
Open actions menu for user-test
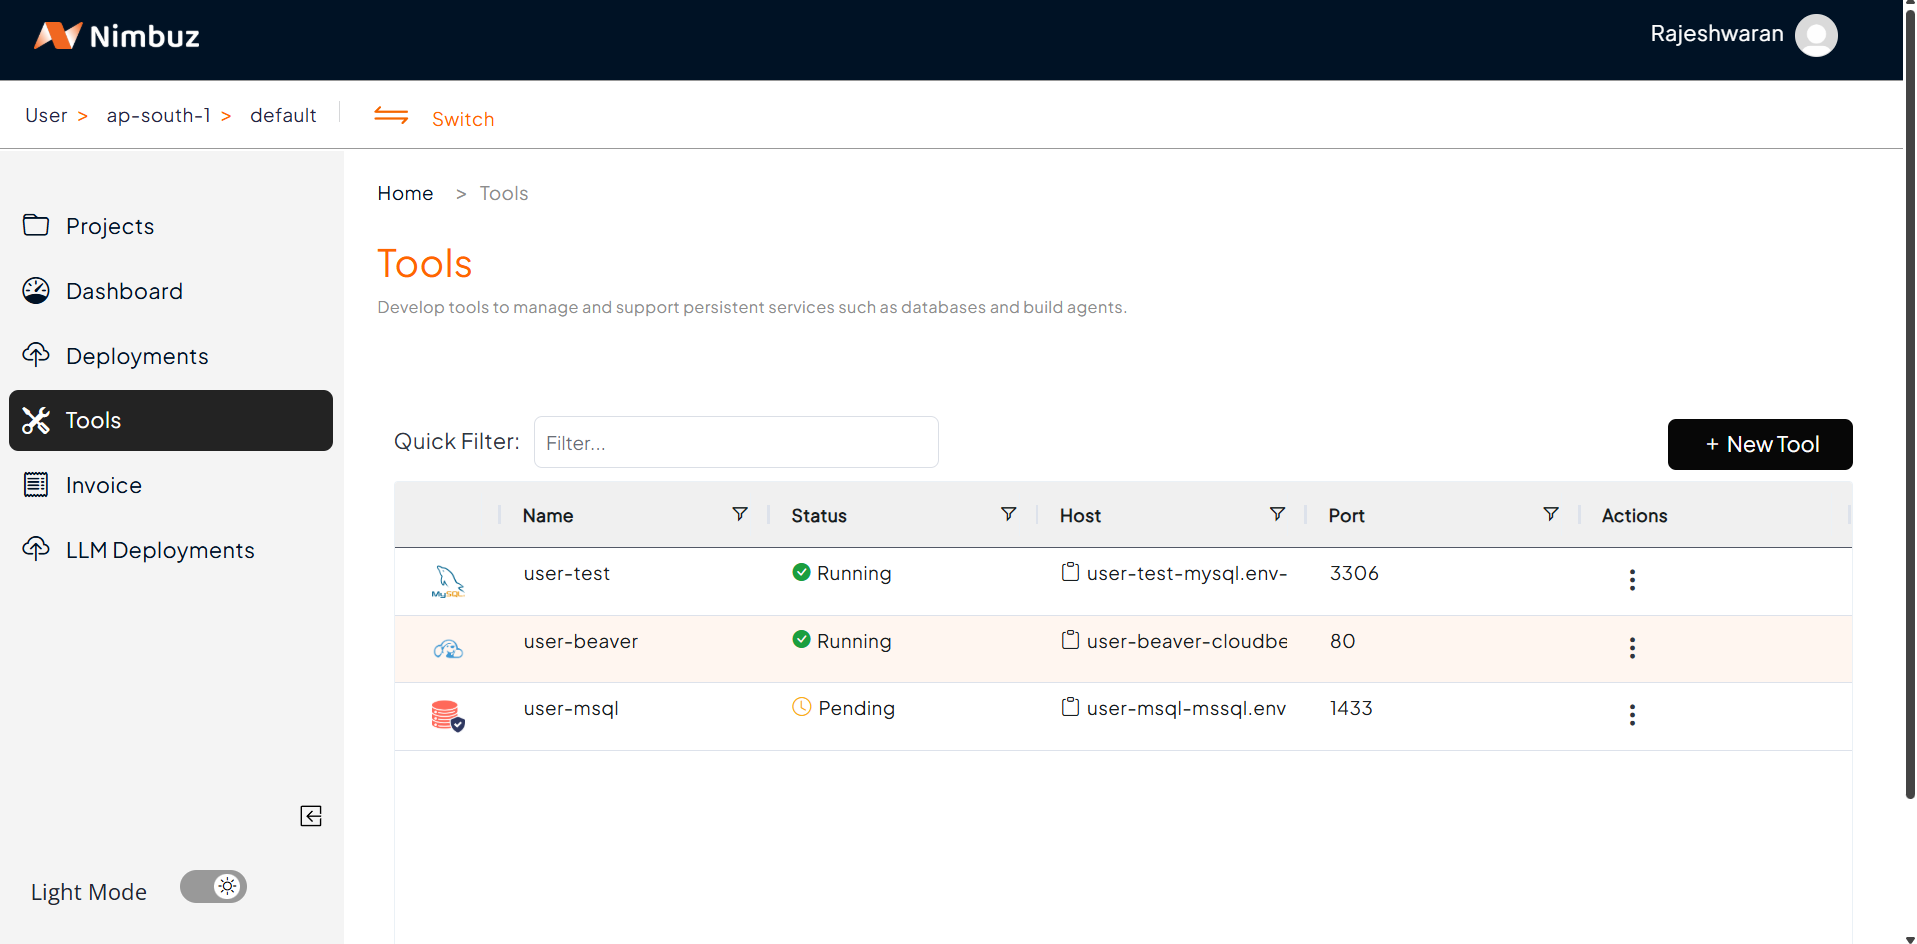click(x=1632, y=580)
